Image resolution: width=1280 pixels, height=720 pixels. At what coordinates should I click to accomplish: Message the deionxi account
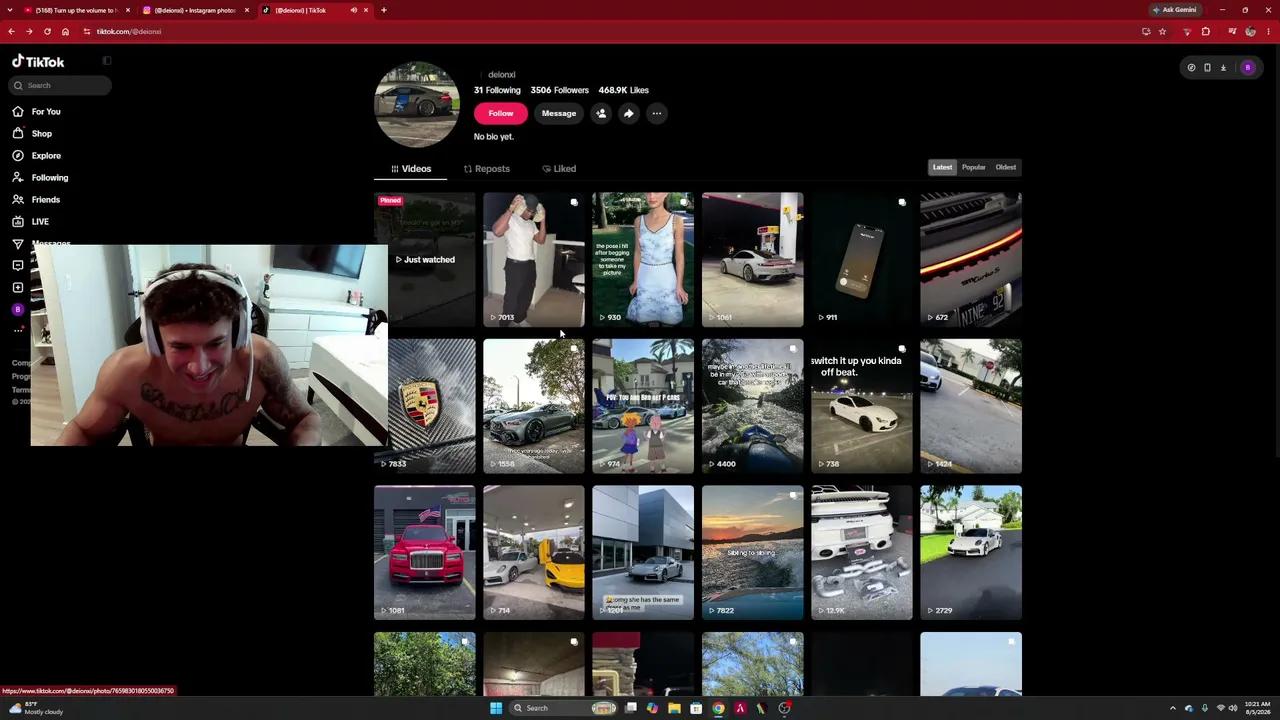[559, 113]
